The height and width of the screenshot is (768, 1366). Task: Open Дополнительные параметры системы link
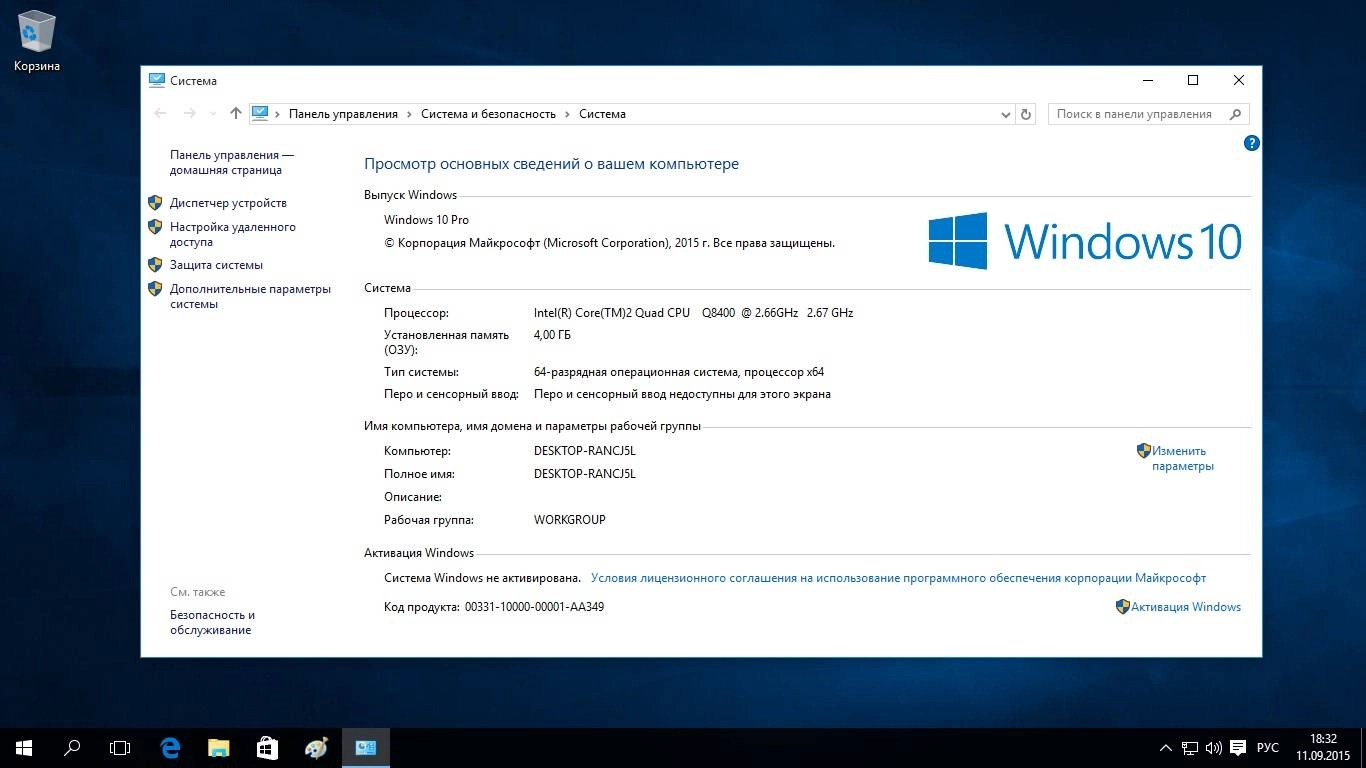click(250, 296)
